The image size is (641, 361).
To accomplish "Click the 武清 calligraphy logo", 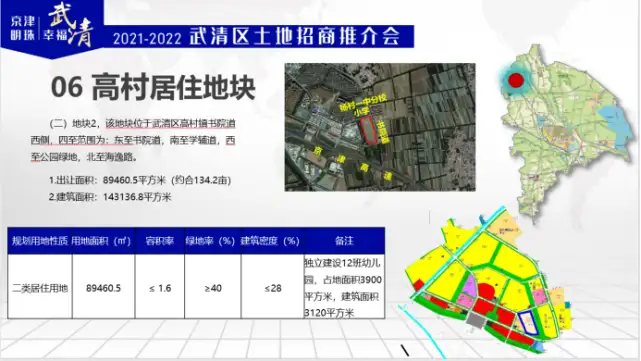I will (x=70, y=24).
